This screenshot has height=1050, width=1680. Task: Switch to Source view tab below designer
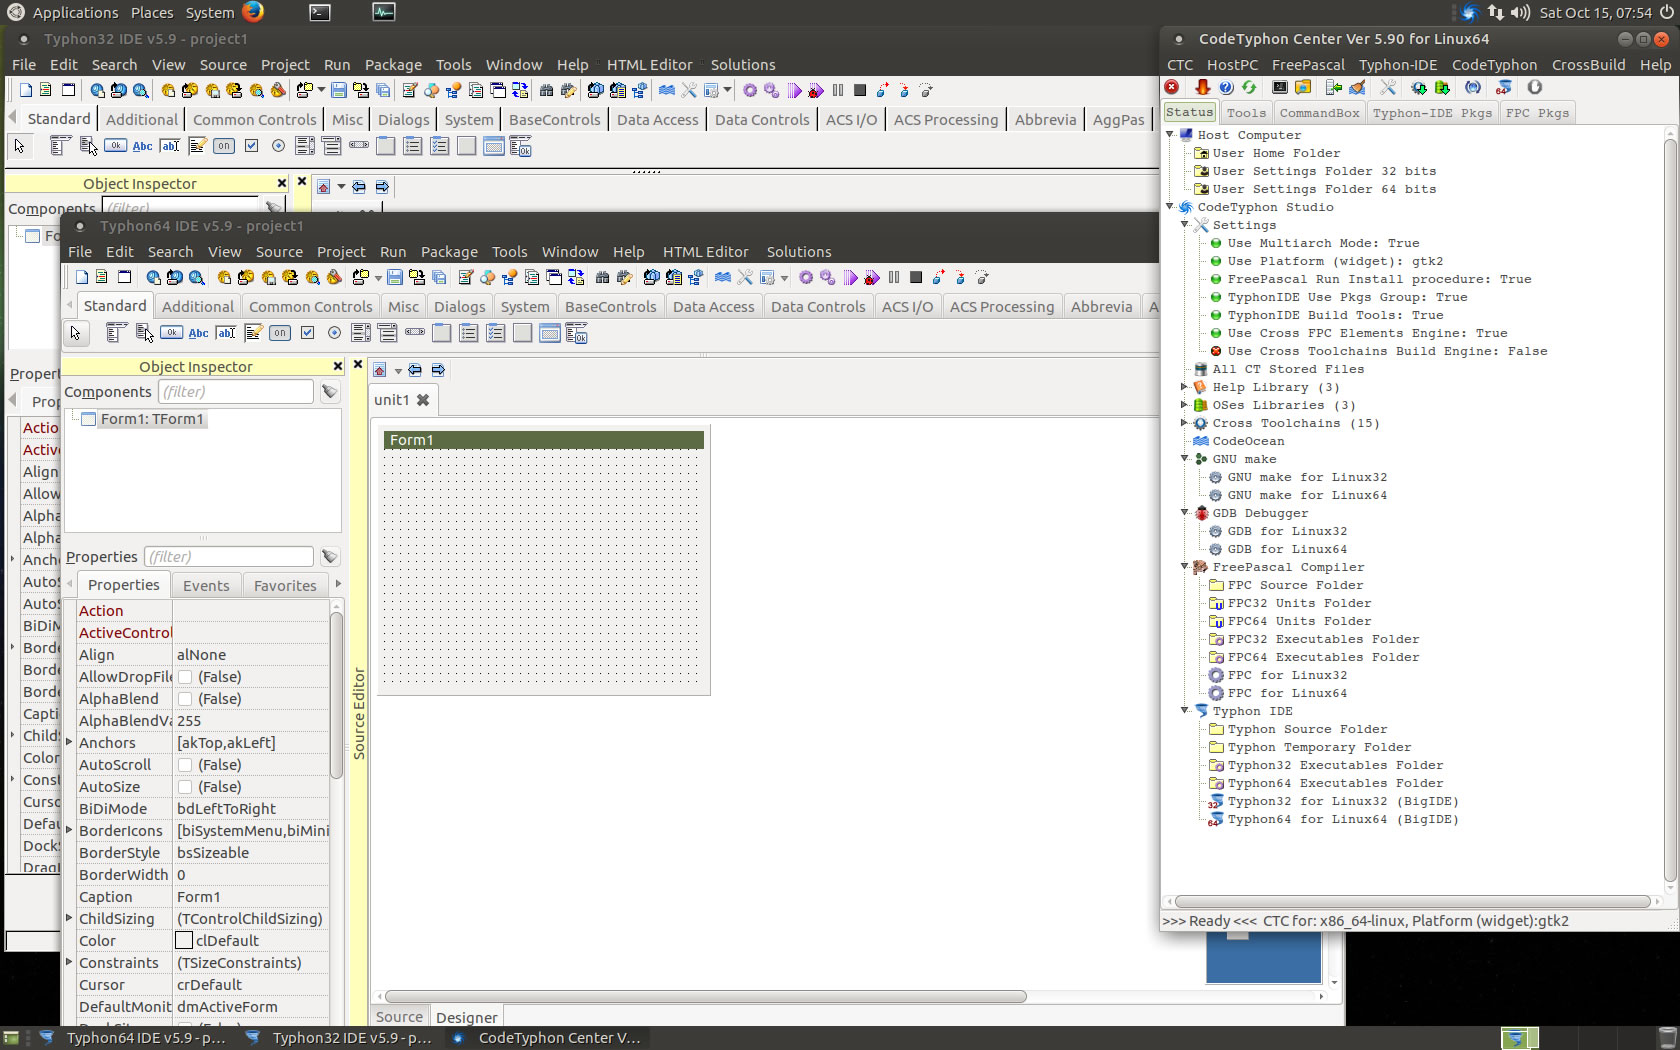399,1017
